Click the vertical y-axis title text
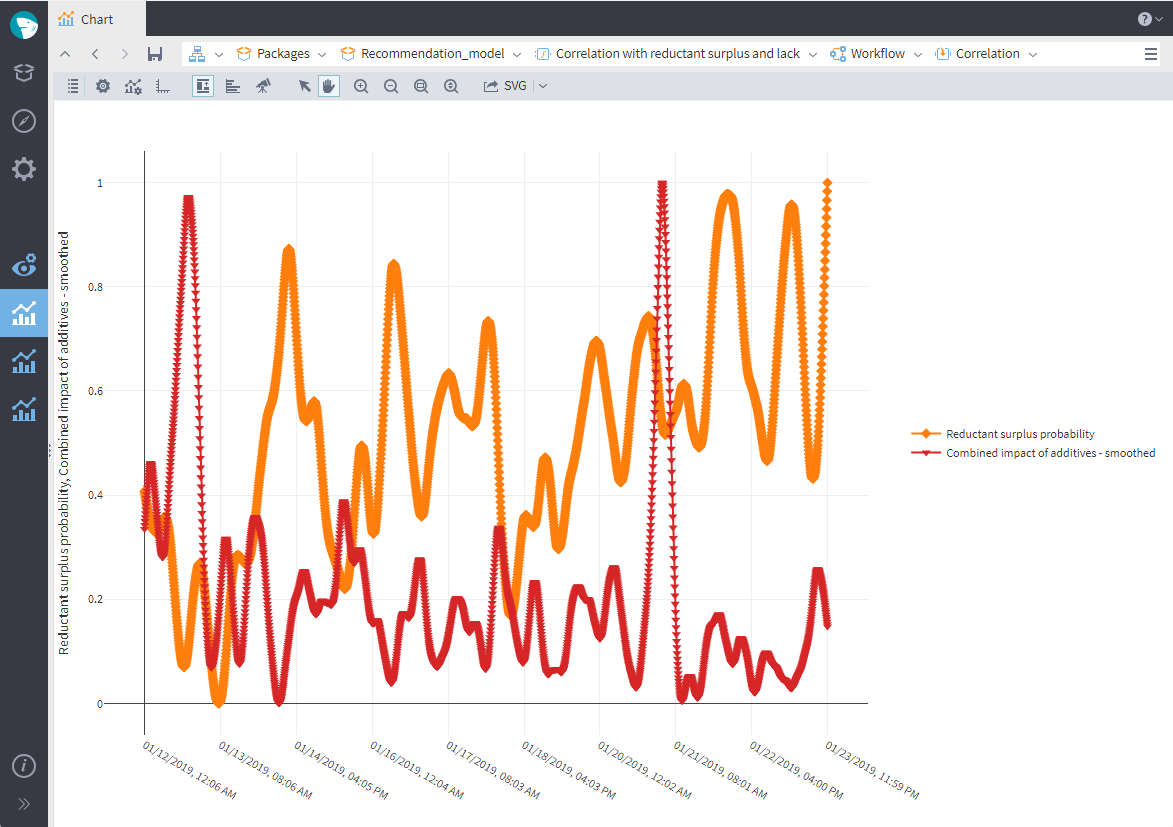The width and height of the screenshot is (1173, 827). (64, 442)
